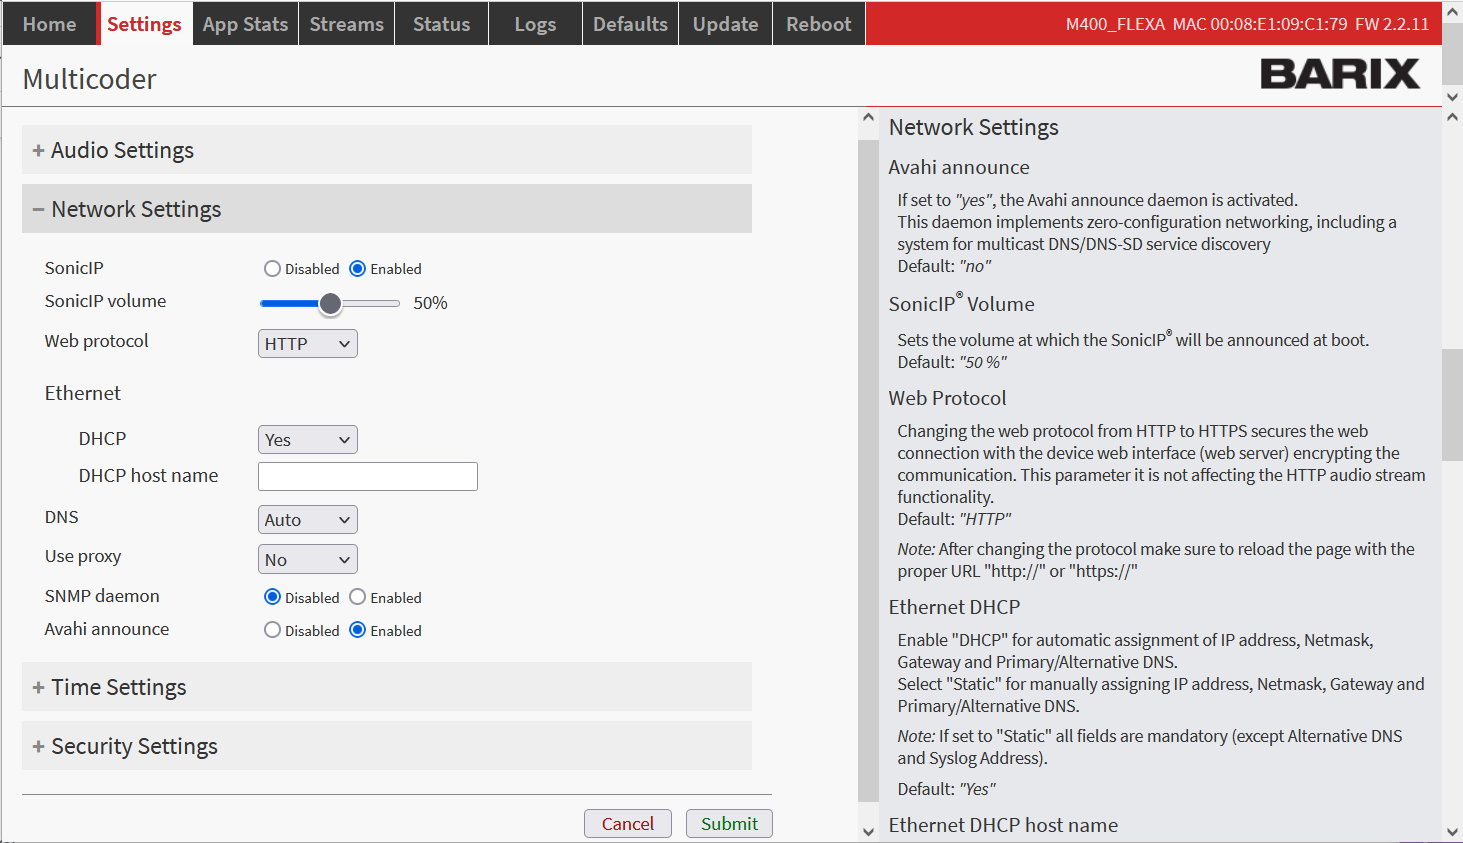The height and width of the screenshot is (843, 1463).
Task: Open the Web protocol dropdown
Action: pyautogui.click(x=307, y=344)
